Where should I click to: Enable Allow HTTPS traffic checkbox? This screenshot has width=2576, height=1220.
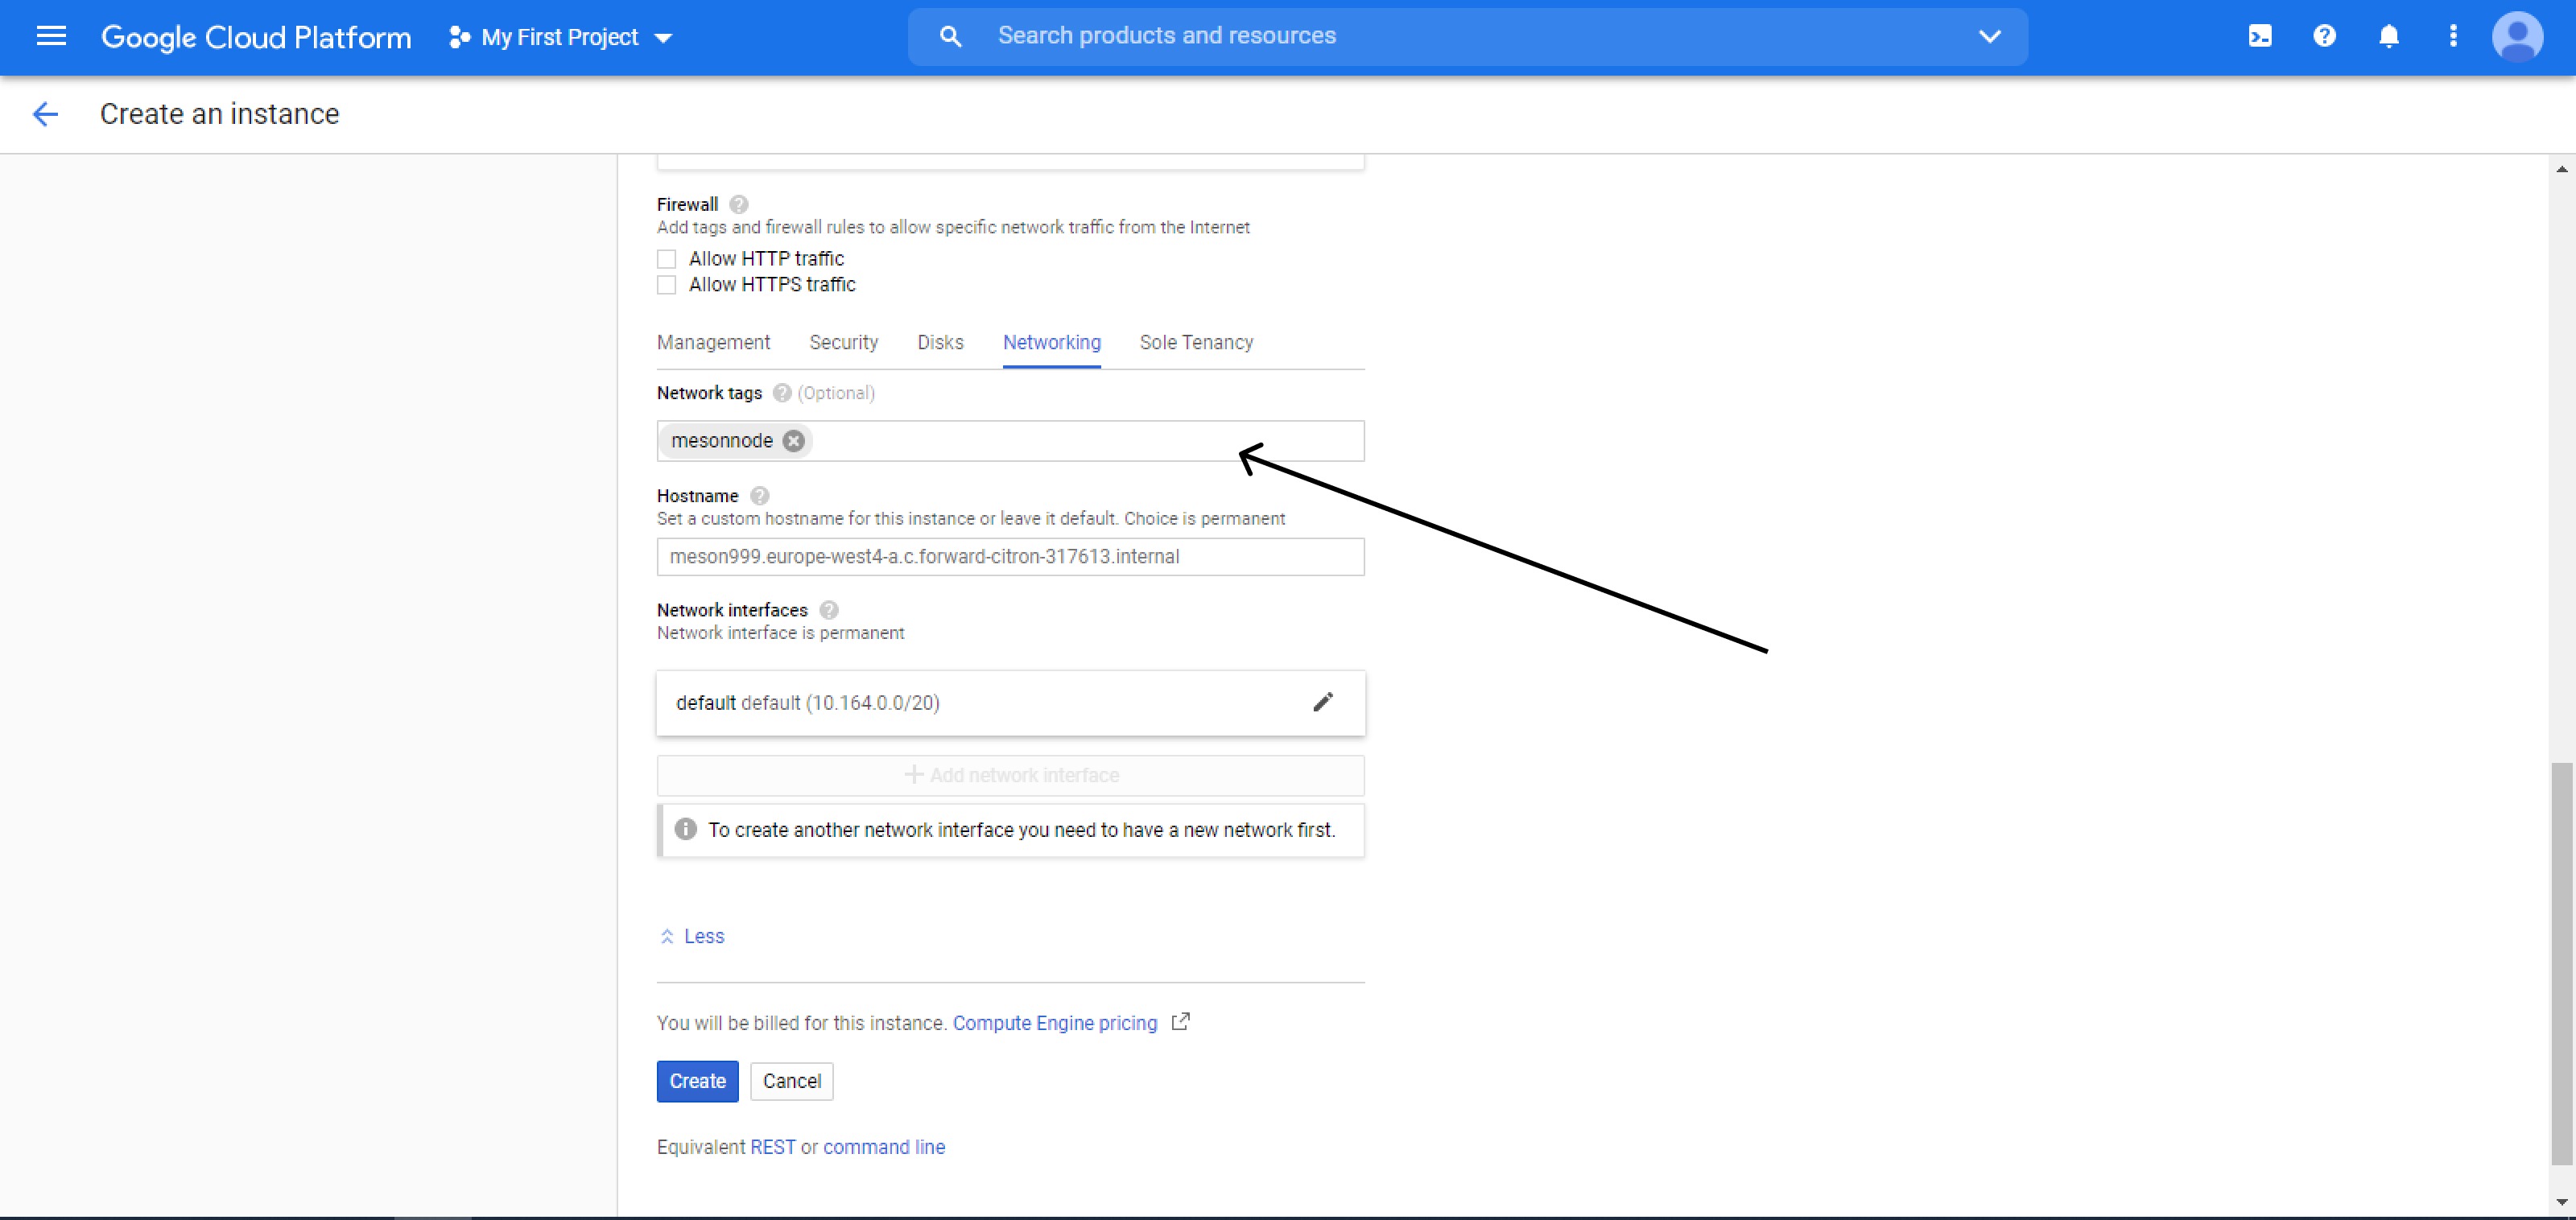click(x=667, y=285)
